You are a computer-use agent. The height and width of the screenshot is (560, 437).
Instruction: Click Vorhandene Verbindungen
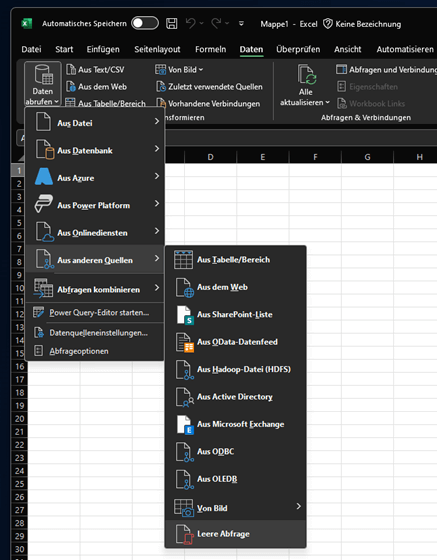click(x=209, y=104)
